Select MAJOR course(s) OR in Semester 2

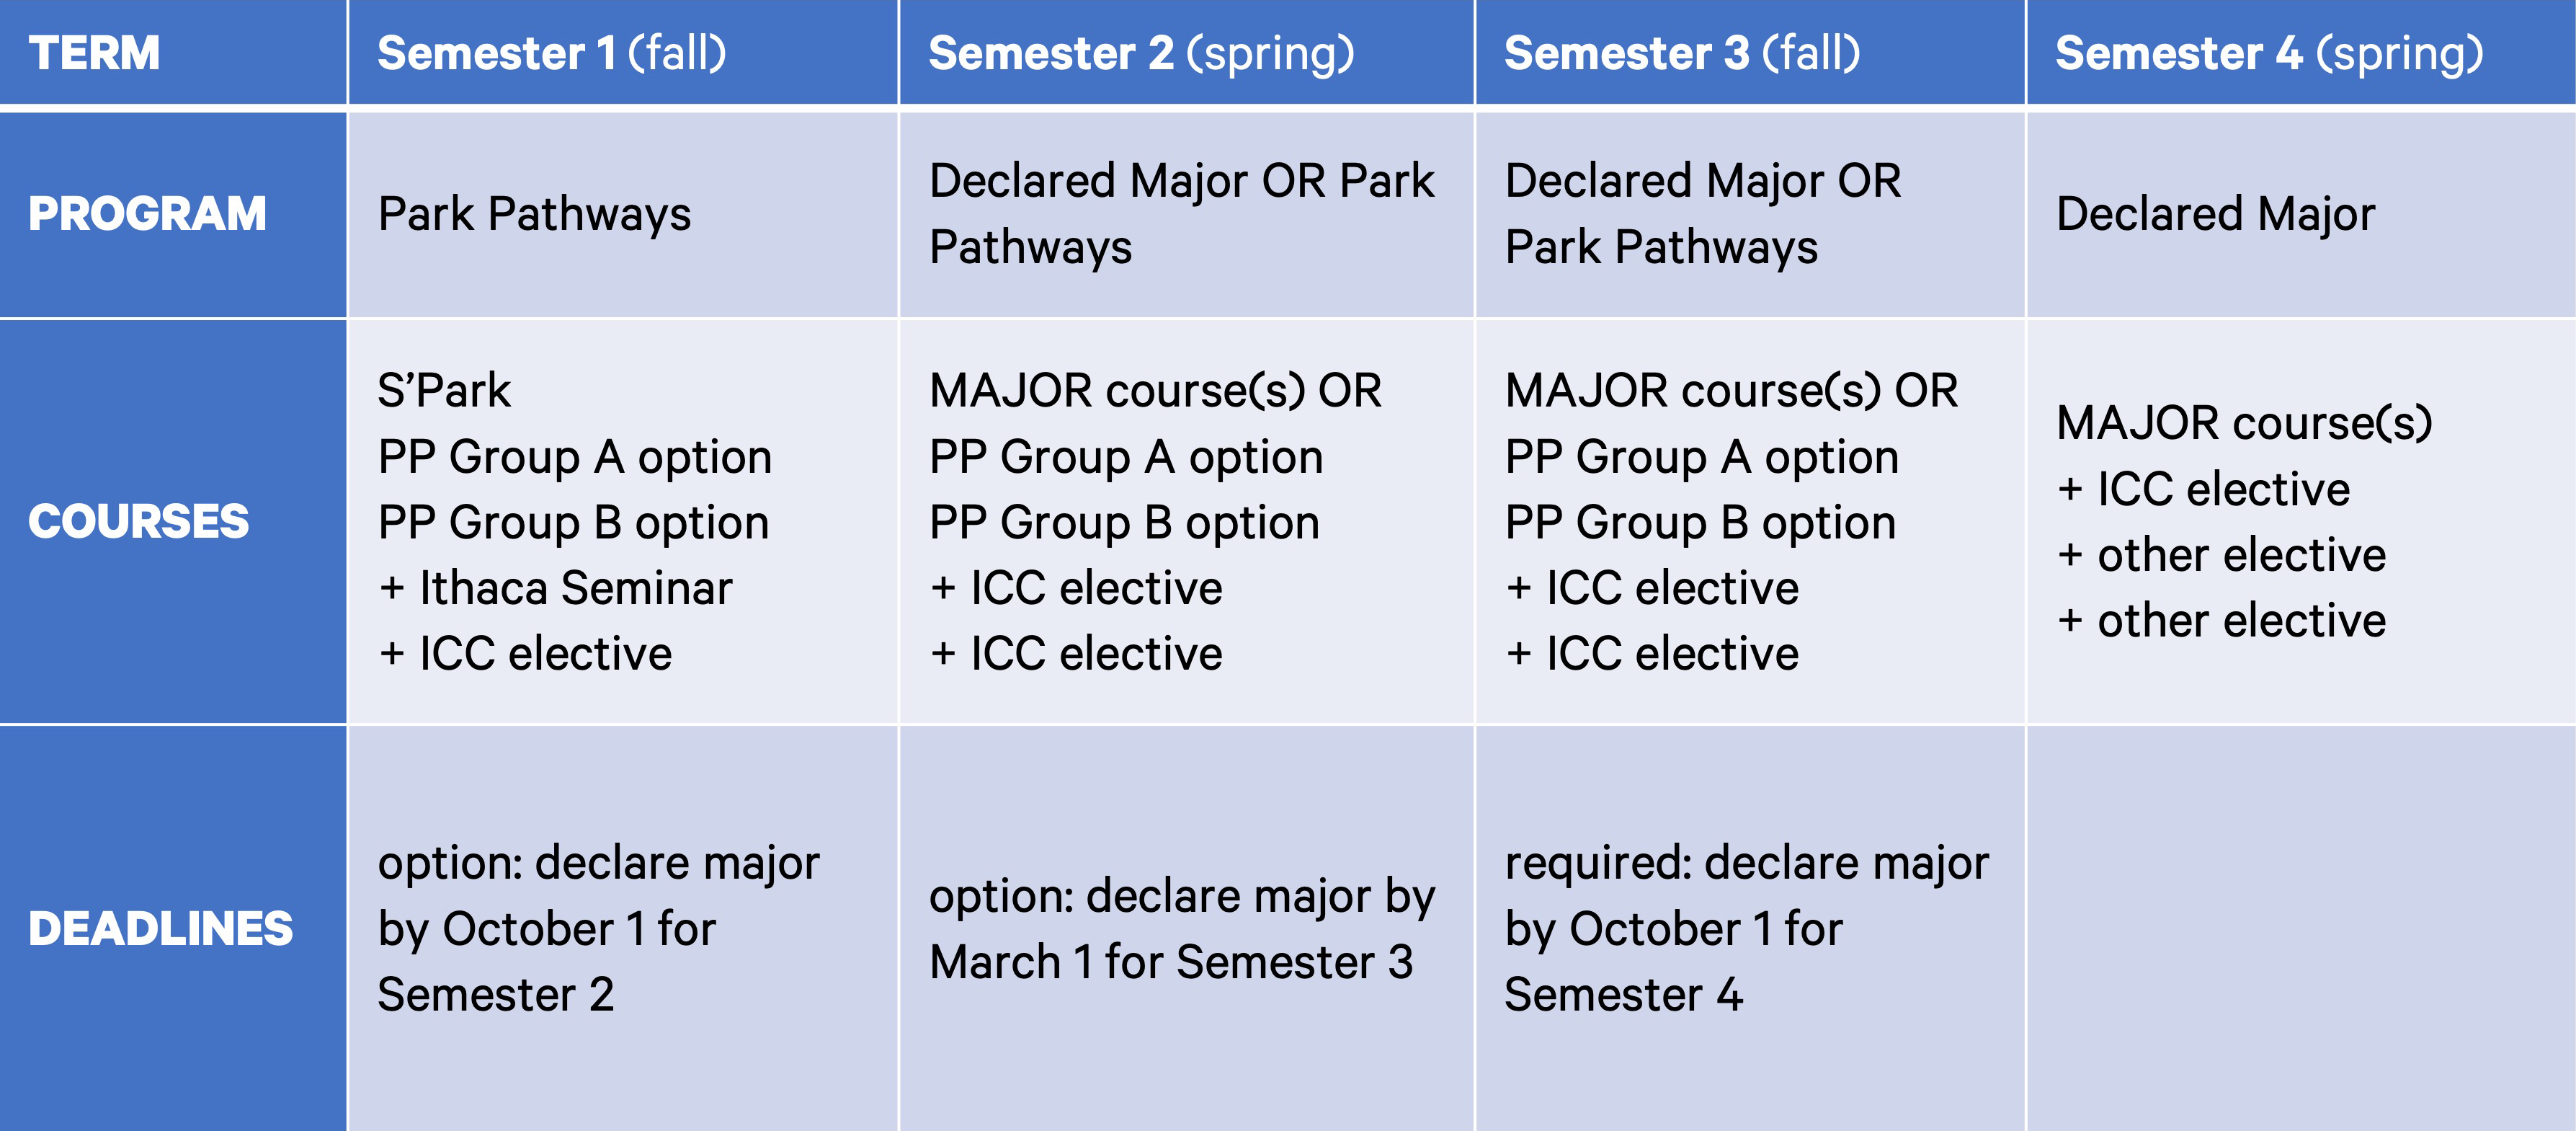[1155, 390]
